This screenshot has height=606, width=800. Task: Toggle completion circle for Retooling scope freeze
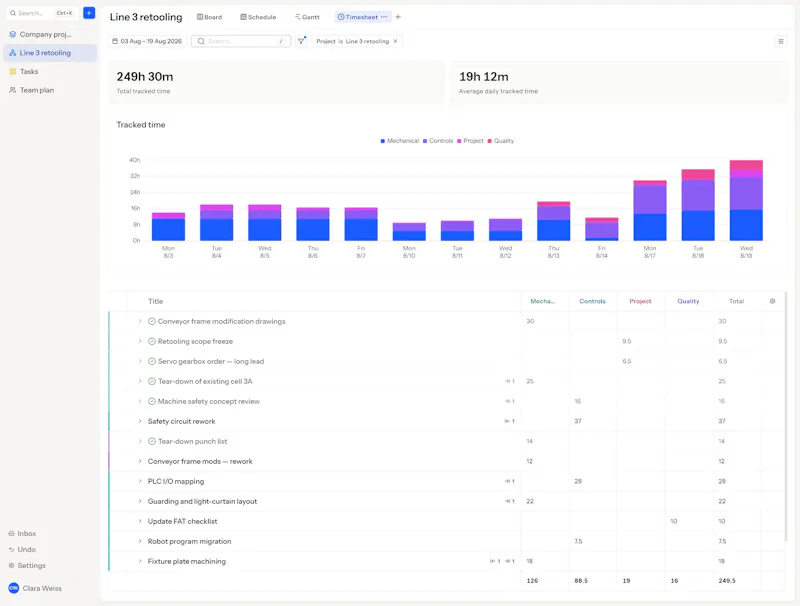152,341
